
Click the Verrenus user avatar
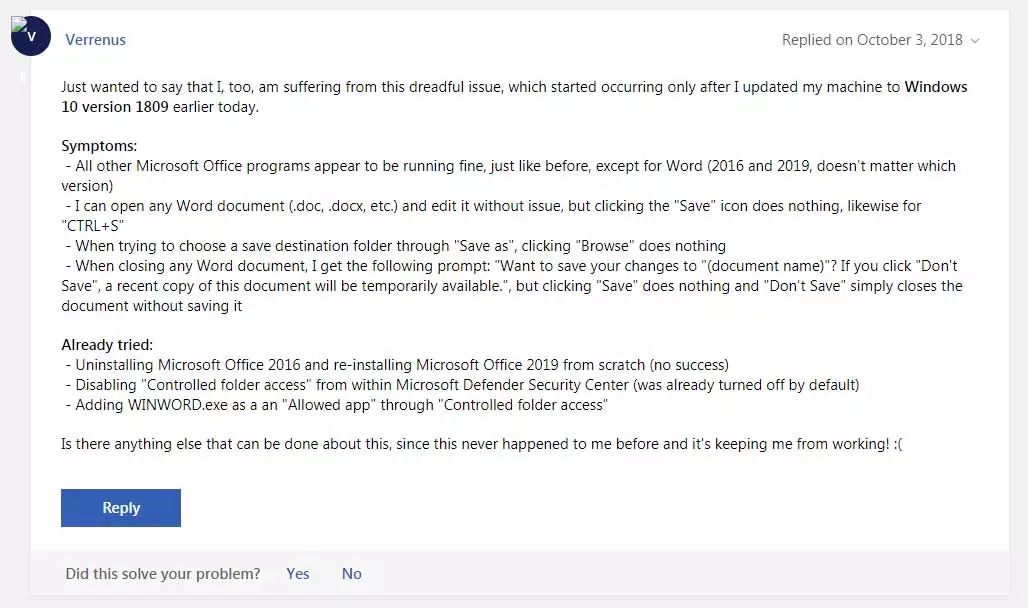pos(31,37)
